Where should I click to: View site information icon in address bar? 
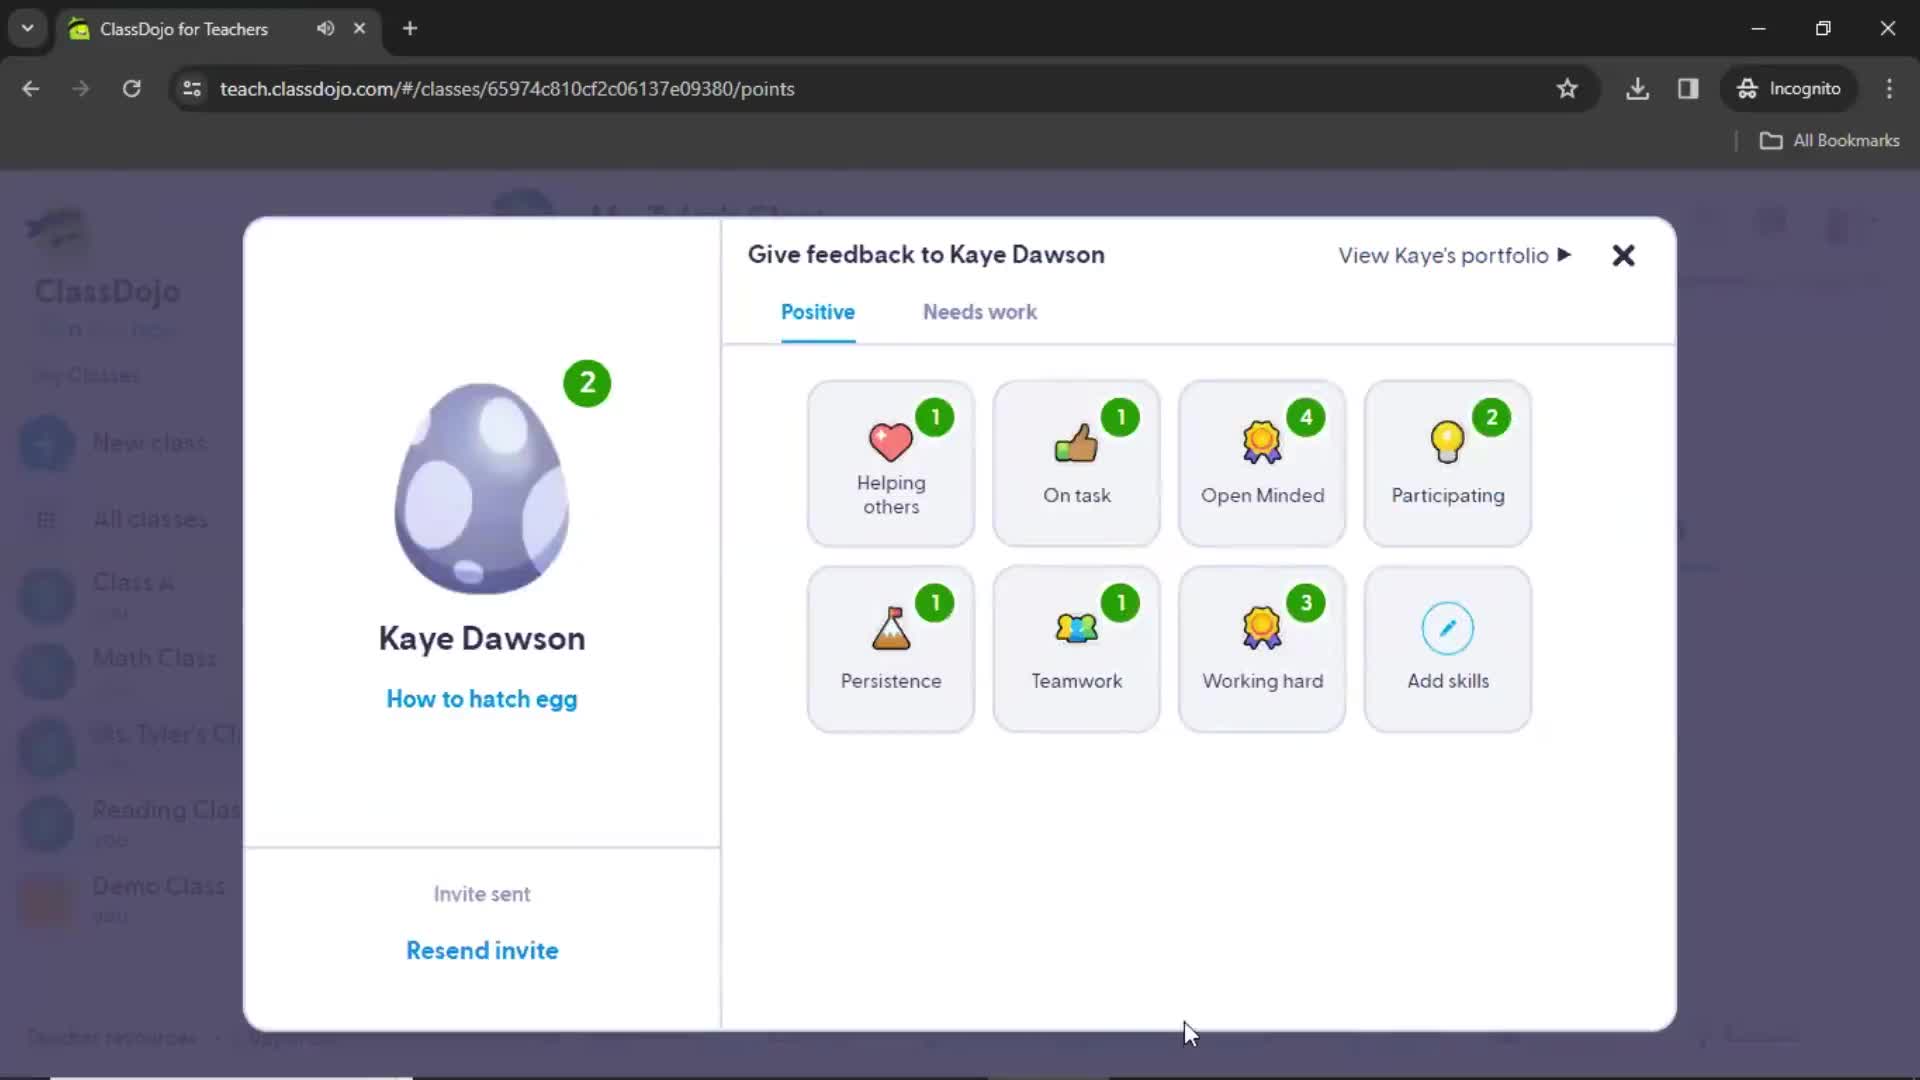coord(192,89)
